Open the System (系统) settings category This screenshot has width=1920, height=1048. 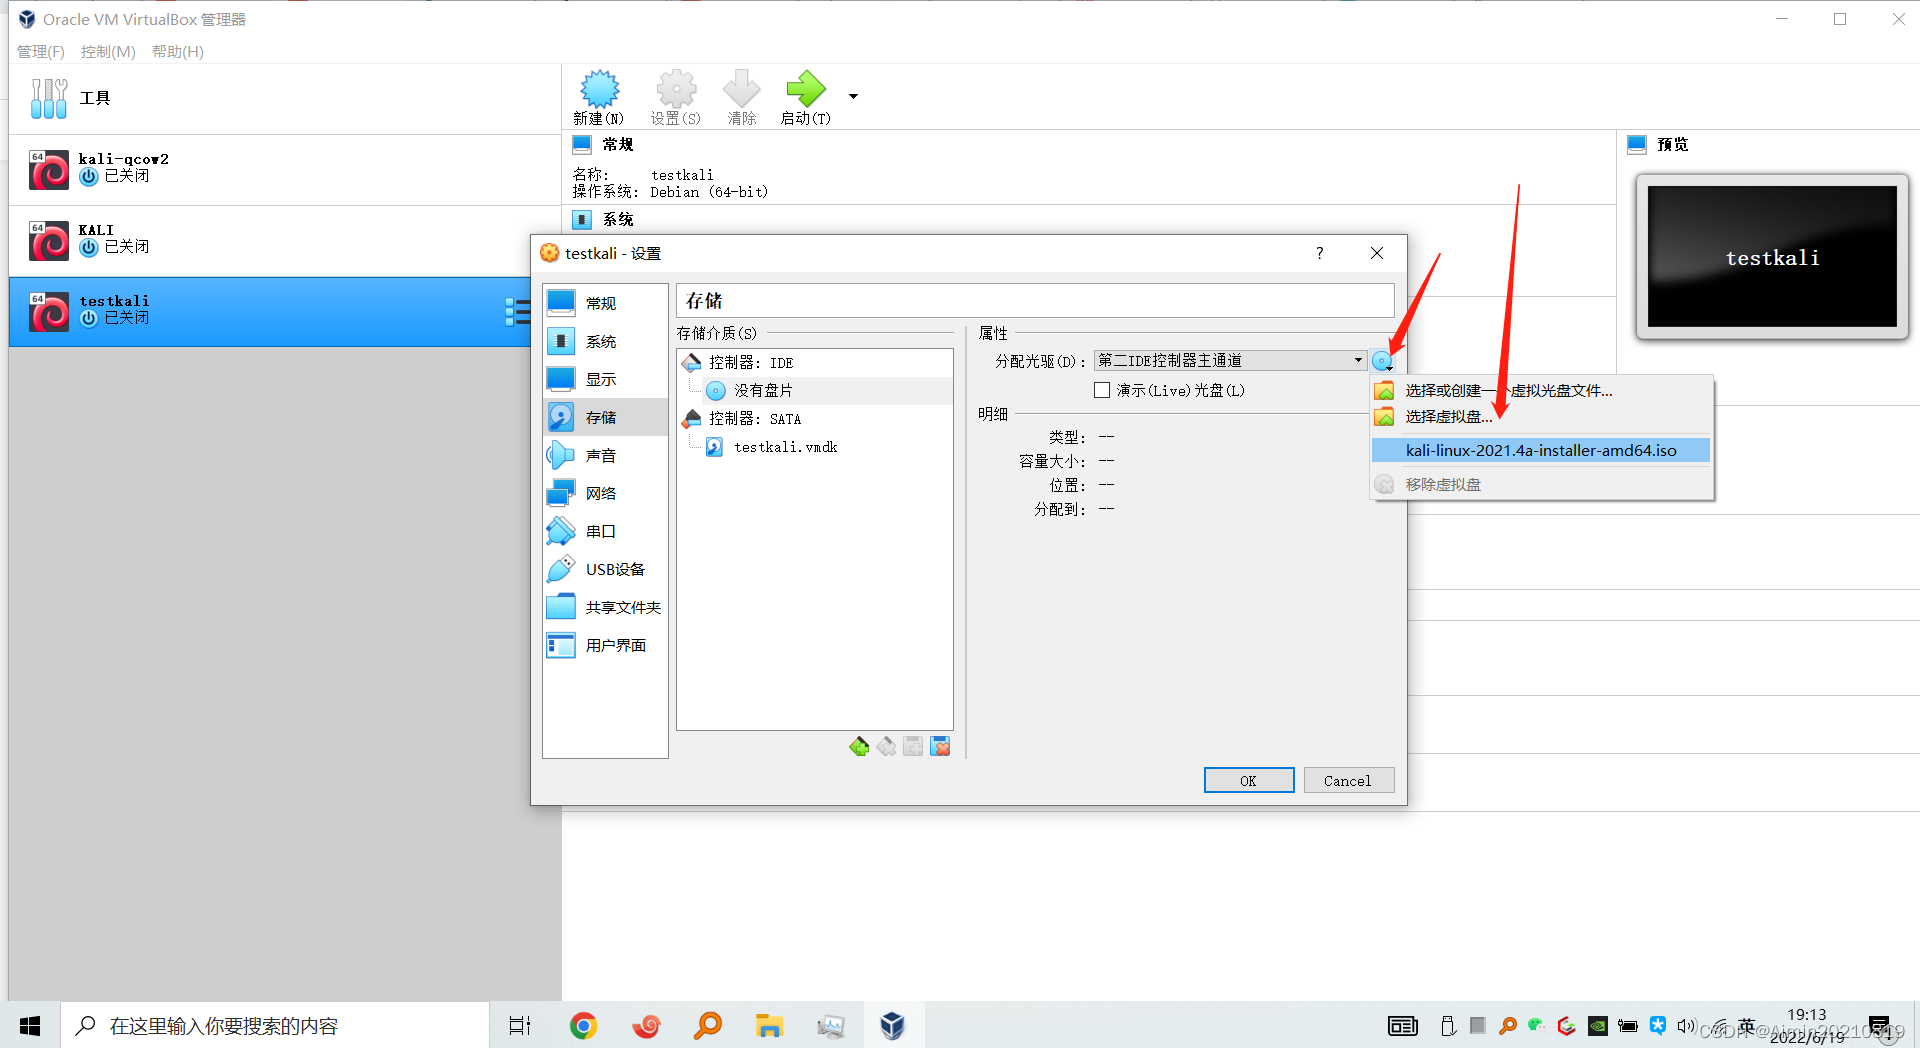[x=605, y=341]
